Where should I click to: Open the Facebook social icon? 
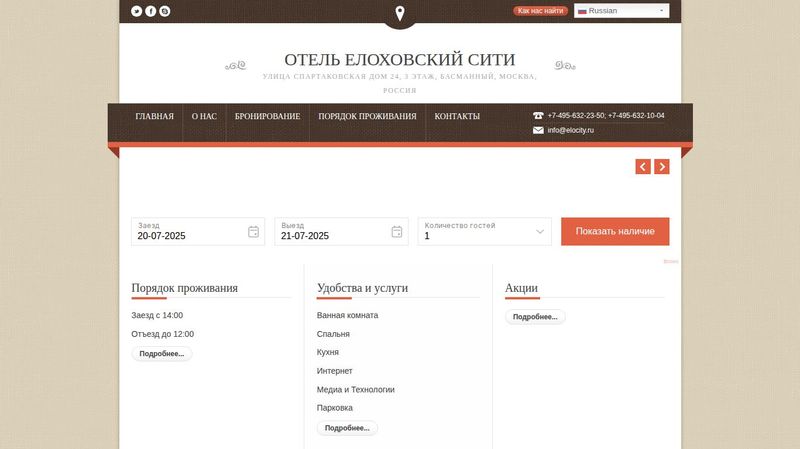(151, 11)
